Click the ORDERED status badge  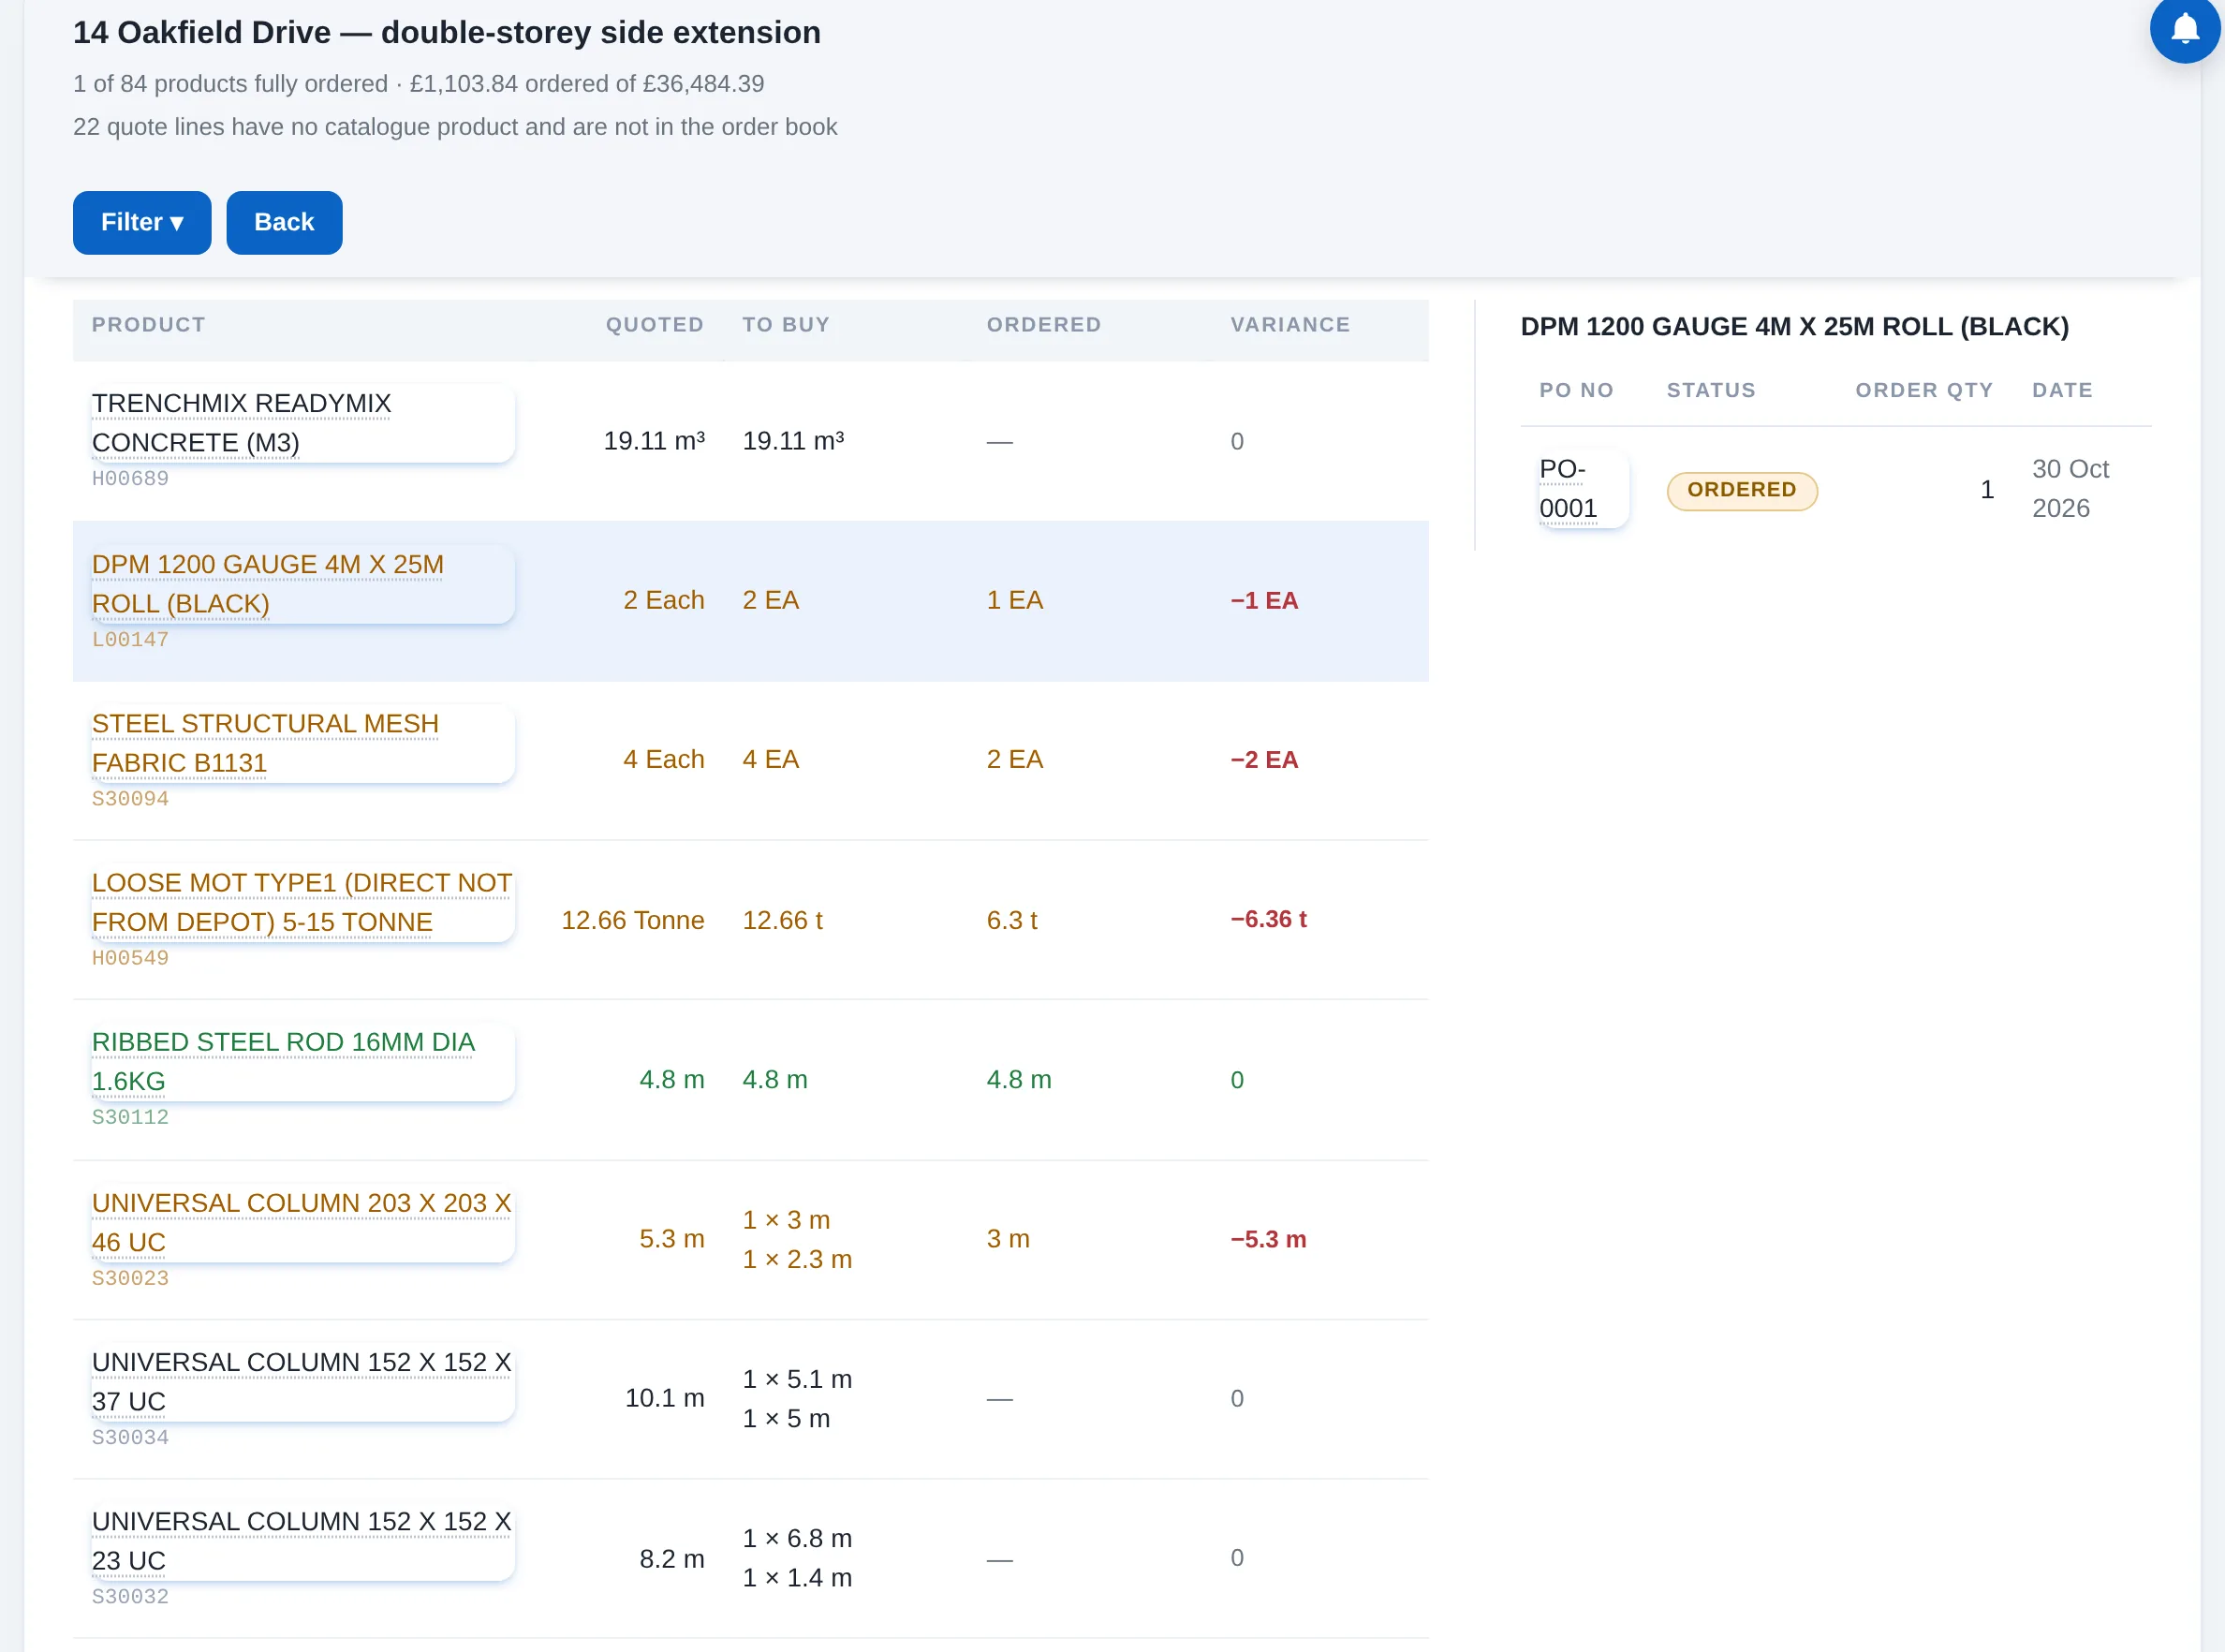(x=1741, y=490)
